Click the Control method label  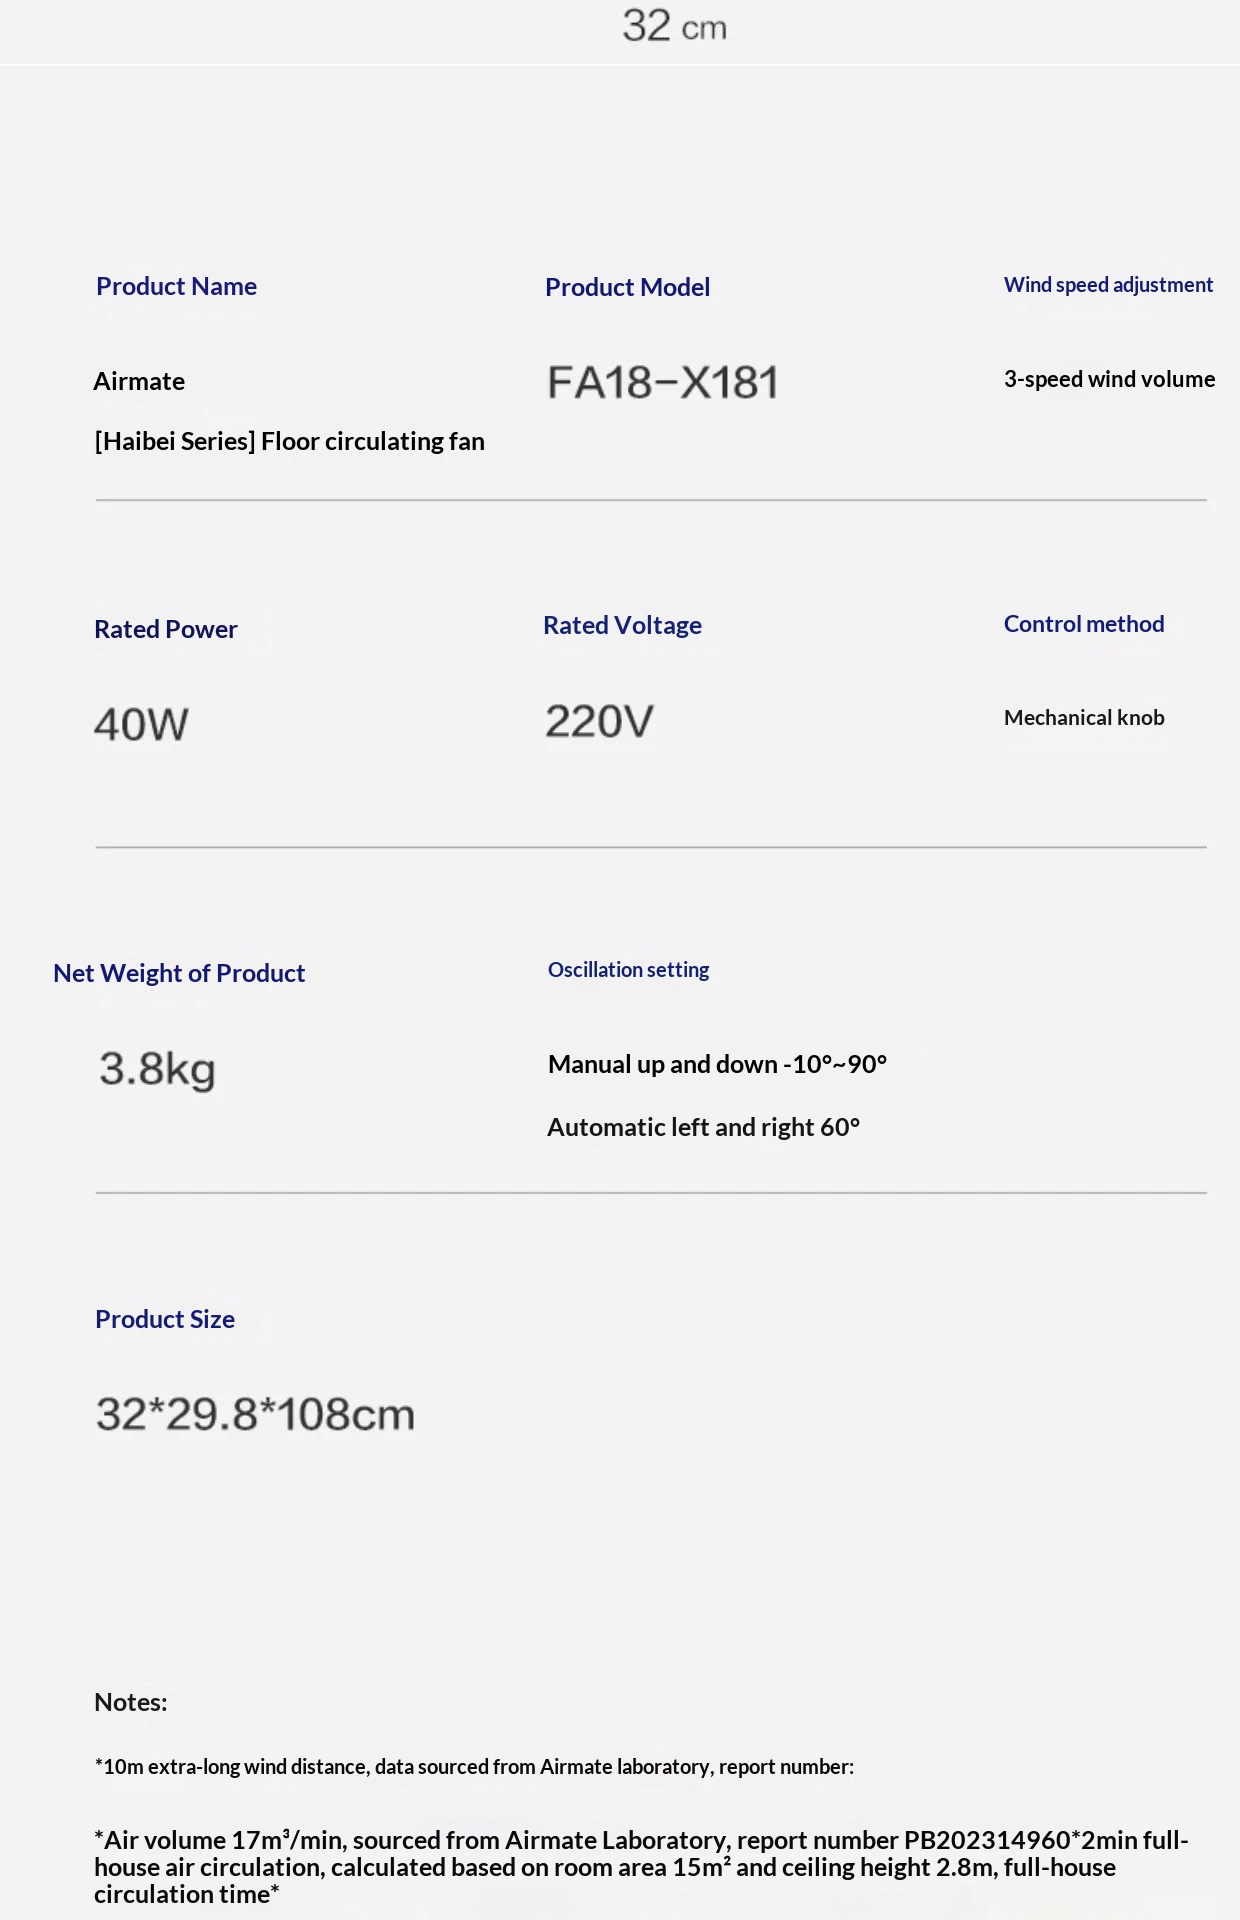[1084, 624]
